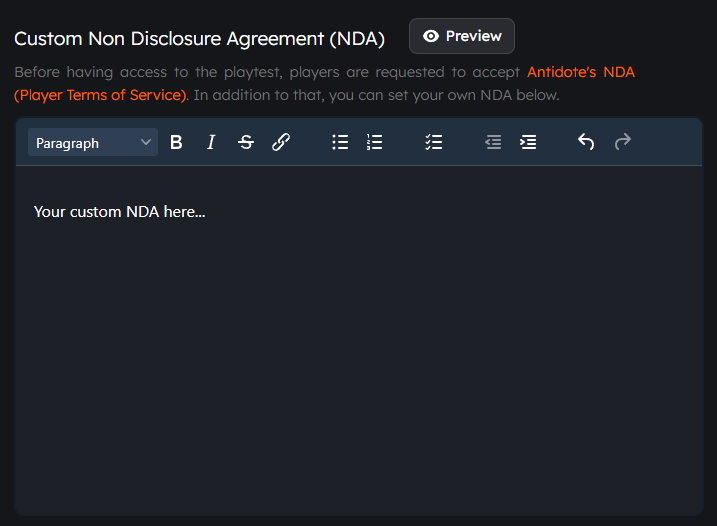Apply strikethrough formatting
The height and width of the screenshot is (526, 717).
(x=246, y=142)
